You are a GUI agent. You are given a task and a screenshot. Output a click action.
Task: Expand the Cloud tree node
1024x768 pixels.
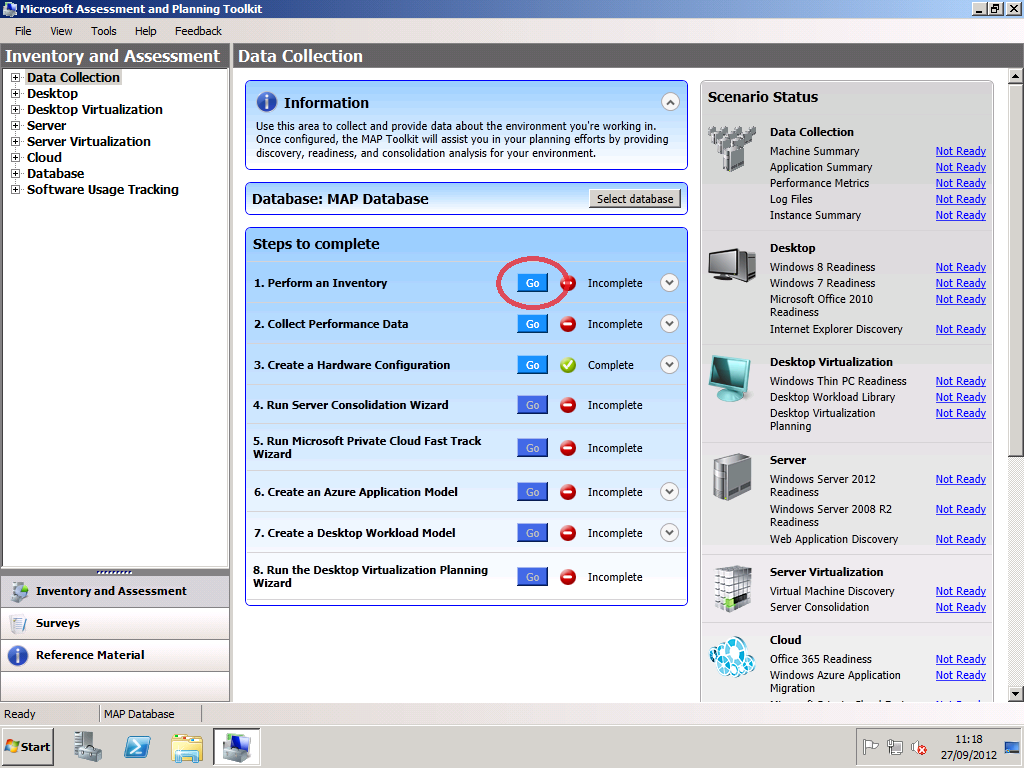[x=16, y=157]
